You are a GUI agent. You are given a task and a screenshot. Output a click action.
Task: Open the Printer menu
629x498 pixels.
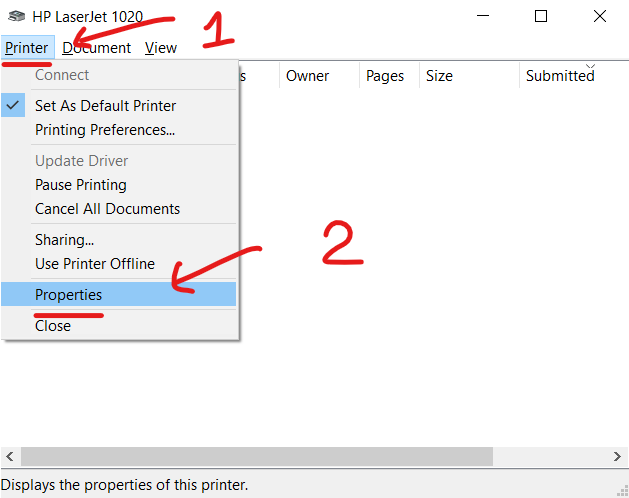26,47
